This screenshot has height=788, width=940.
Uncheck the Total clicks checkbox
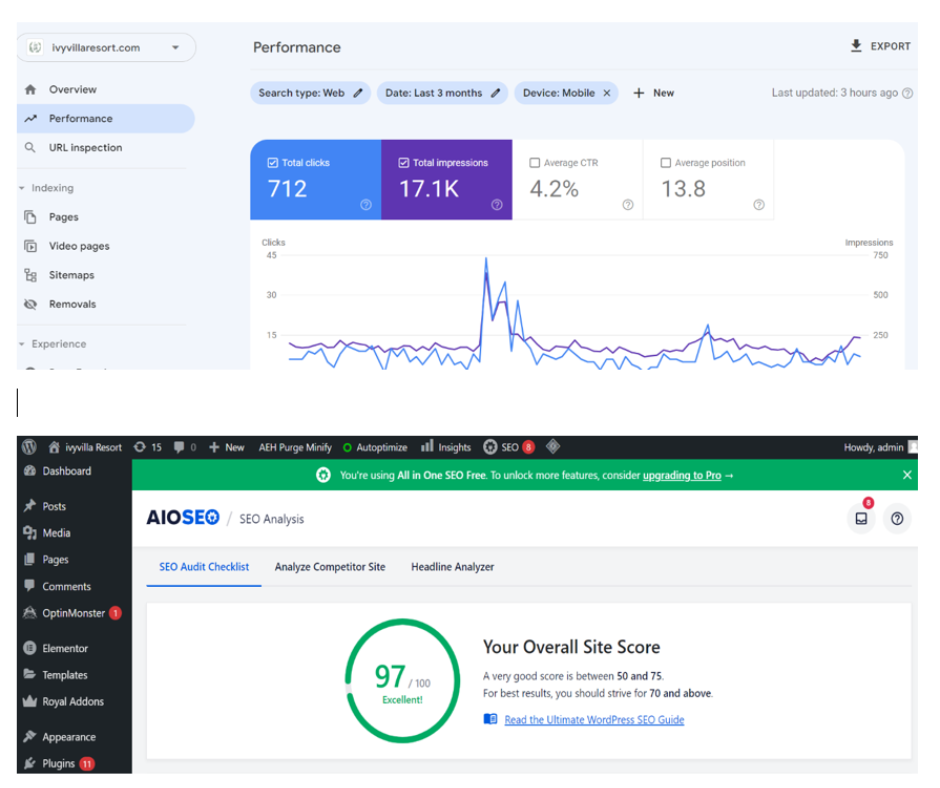[273, 163]
